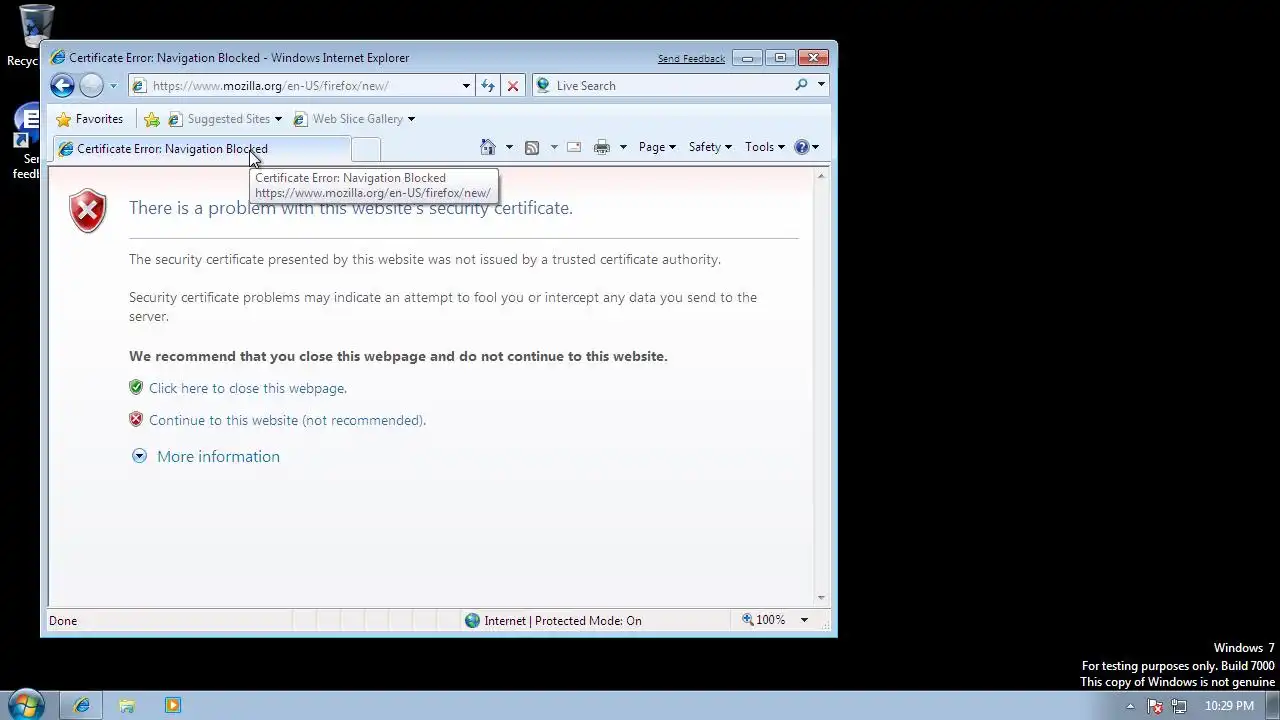
Task: Refresh the page with the Refresh icon
Action: point(488,86)
